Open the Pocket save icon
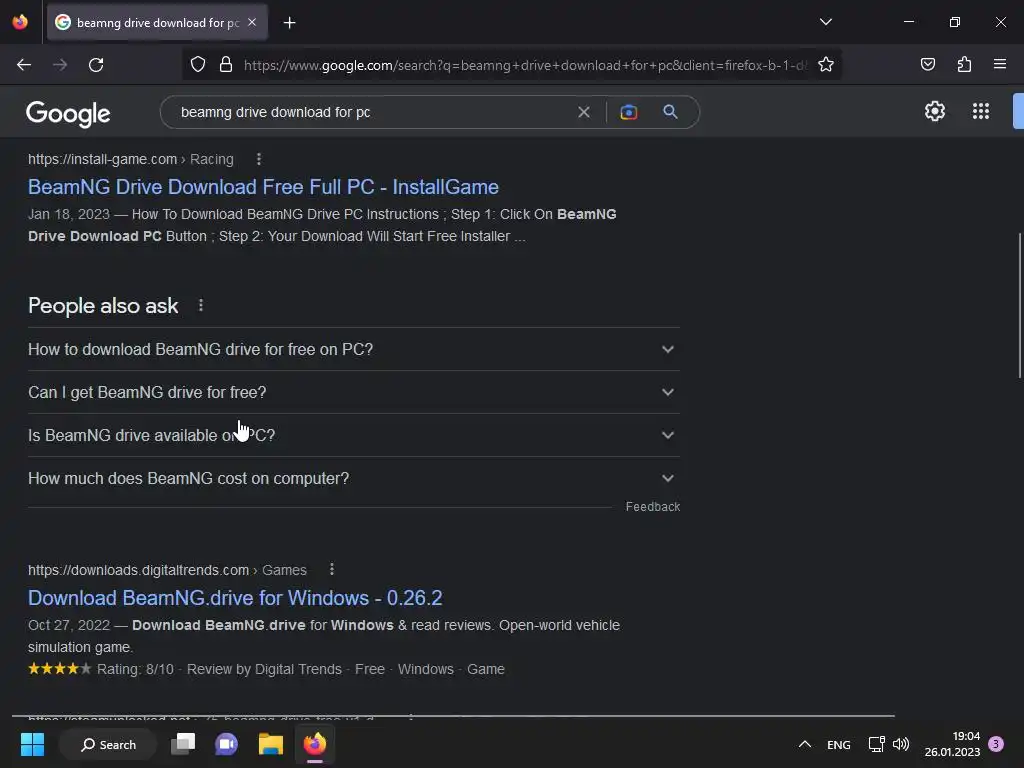 coord(927,64)
